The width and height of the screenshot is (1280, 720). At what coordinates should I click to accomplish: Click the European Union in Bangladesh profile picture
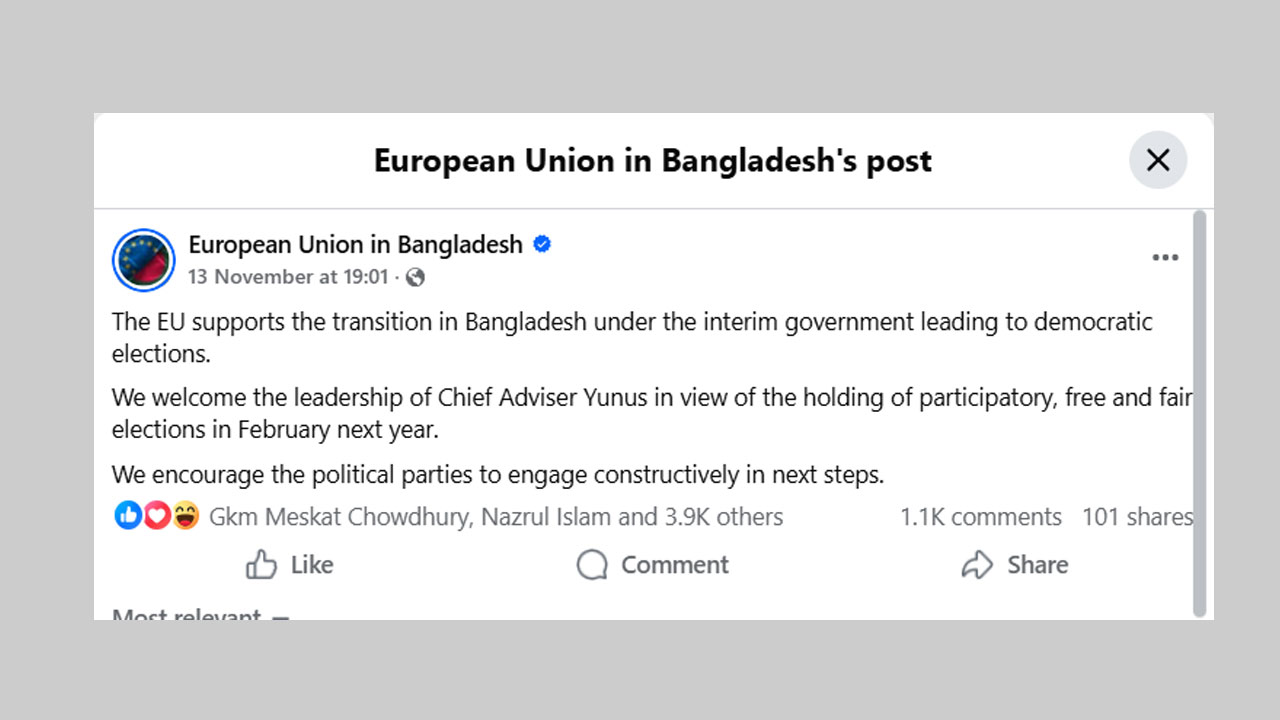144,260
